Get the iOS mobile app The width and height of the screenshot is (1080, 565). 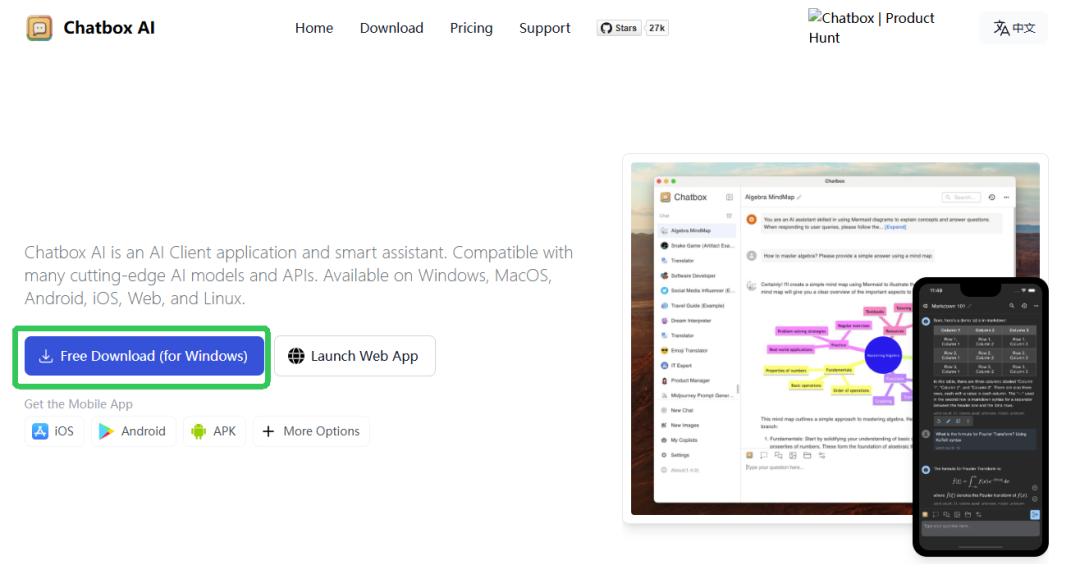(x=54, y=431)
